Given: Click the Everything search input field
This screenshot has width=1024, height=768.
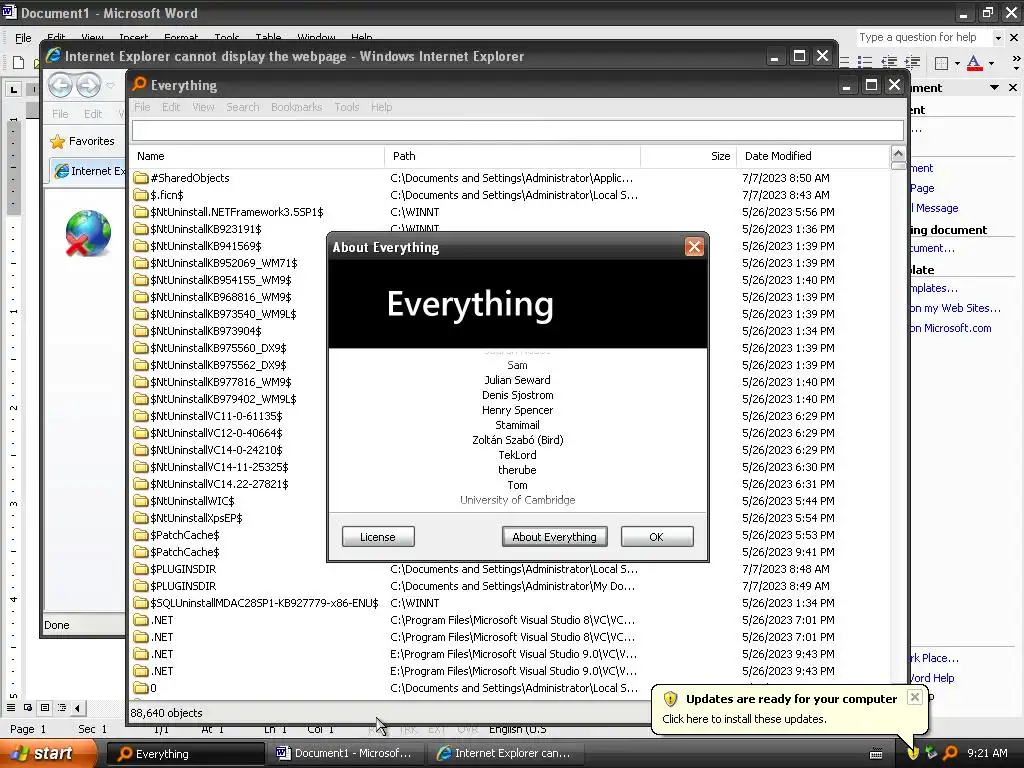Looking at the screenshot, I should tap(517, 131).
